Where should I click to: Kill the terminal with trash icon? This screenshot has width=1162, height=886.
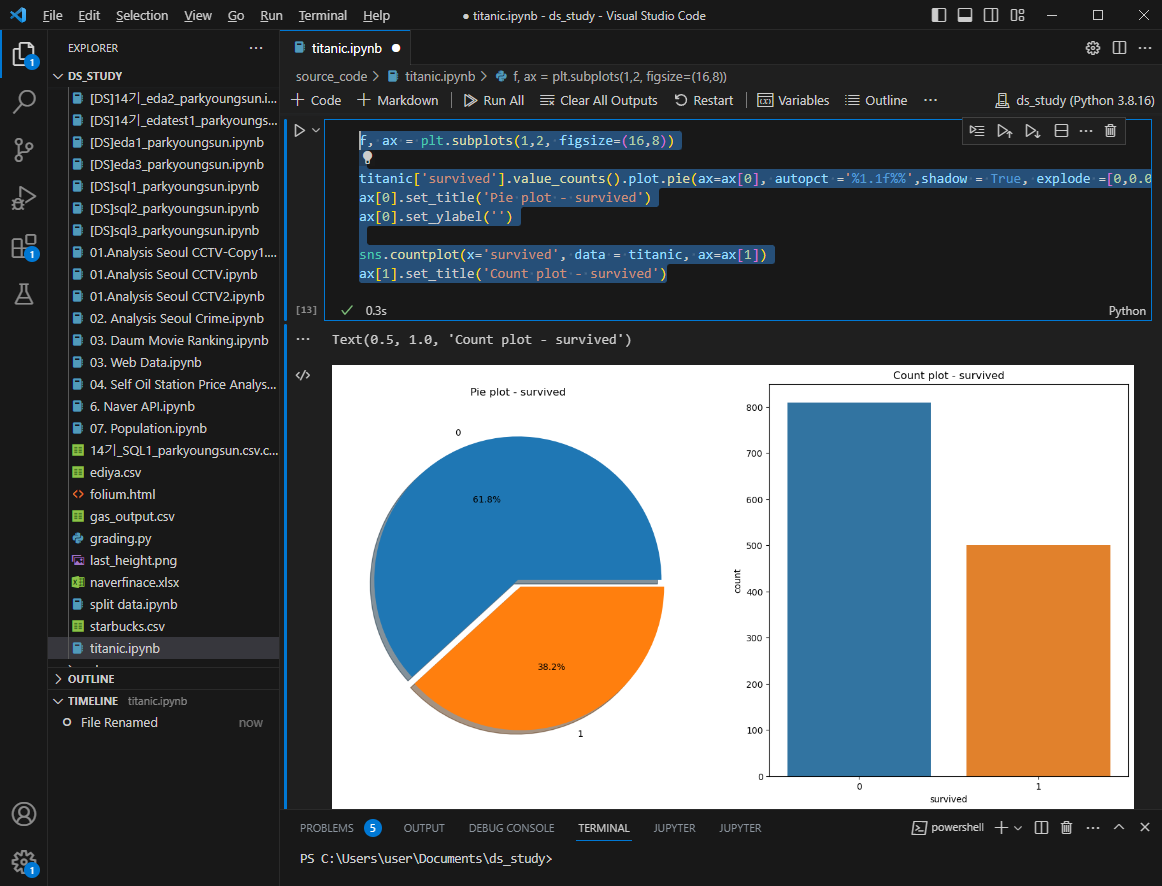point(1066,827)
